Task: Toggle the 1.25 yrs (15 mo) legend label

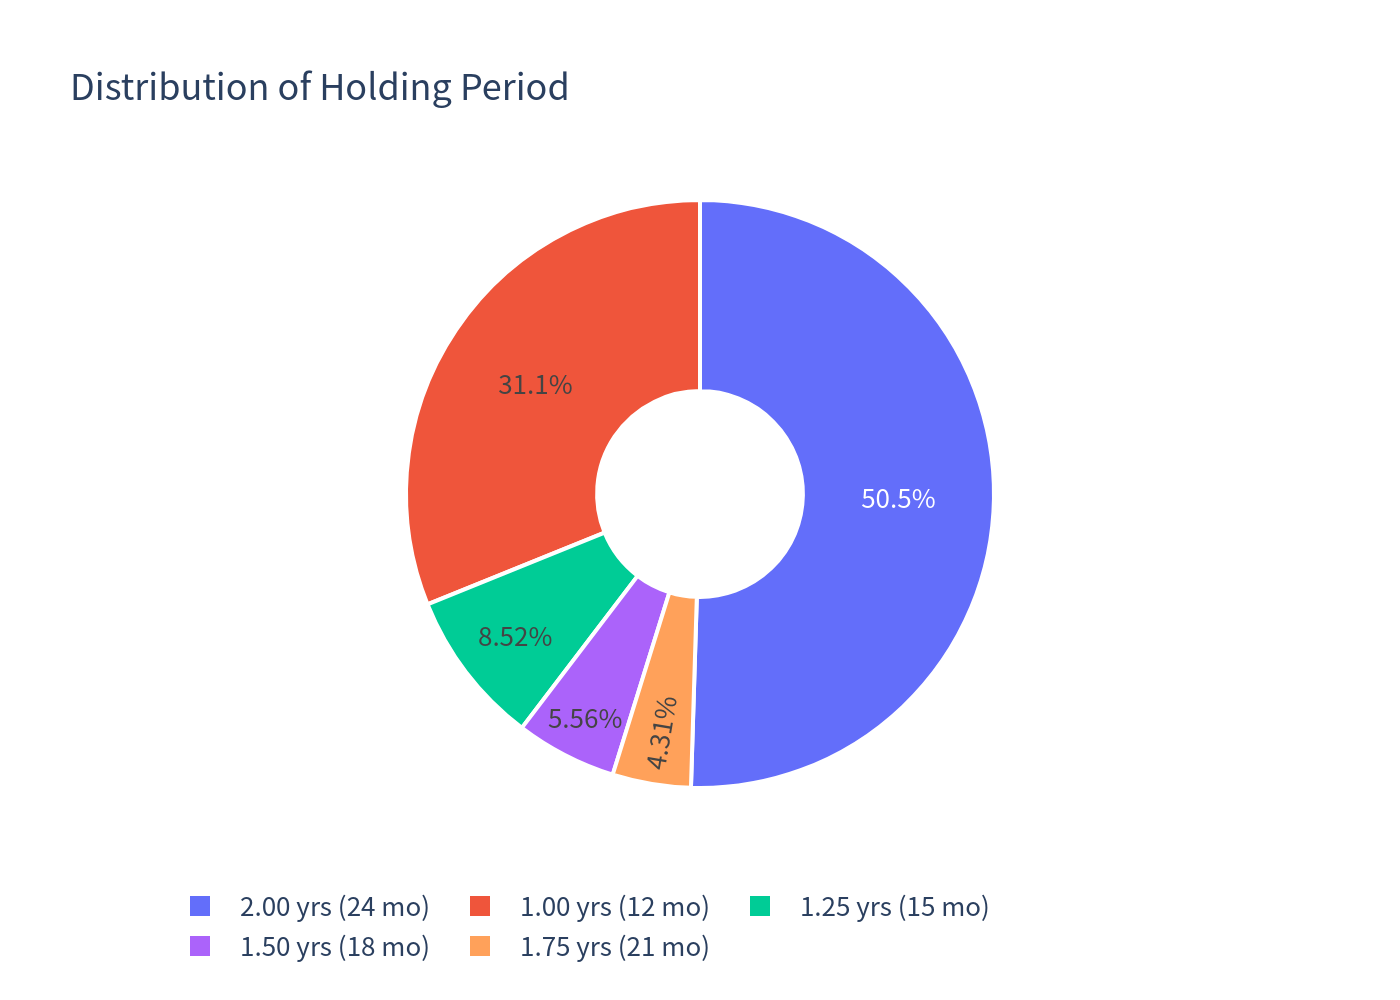Action: click(894, 907)
